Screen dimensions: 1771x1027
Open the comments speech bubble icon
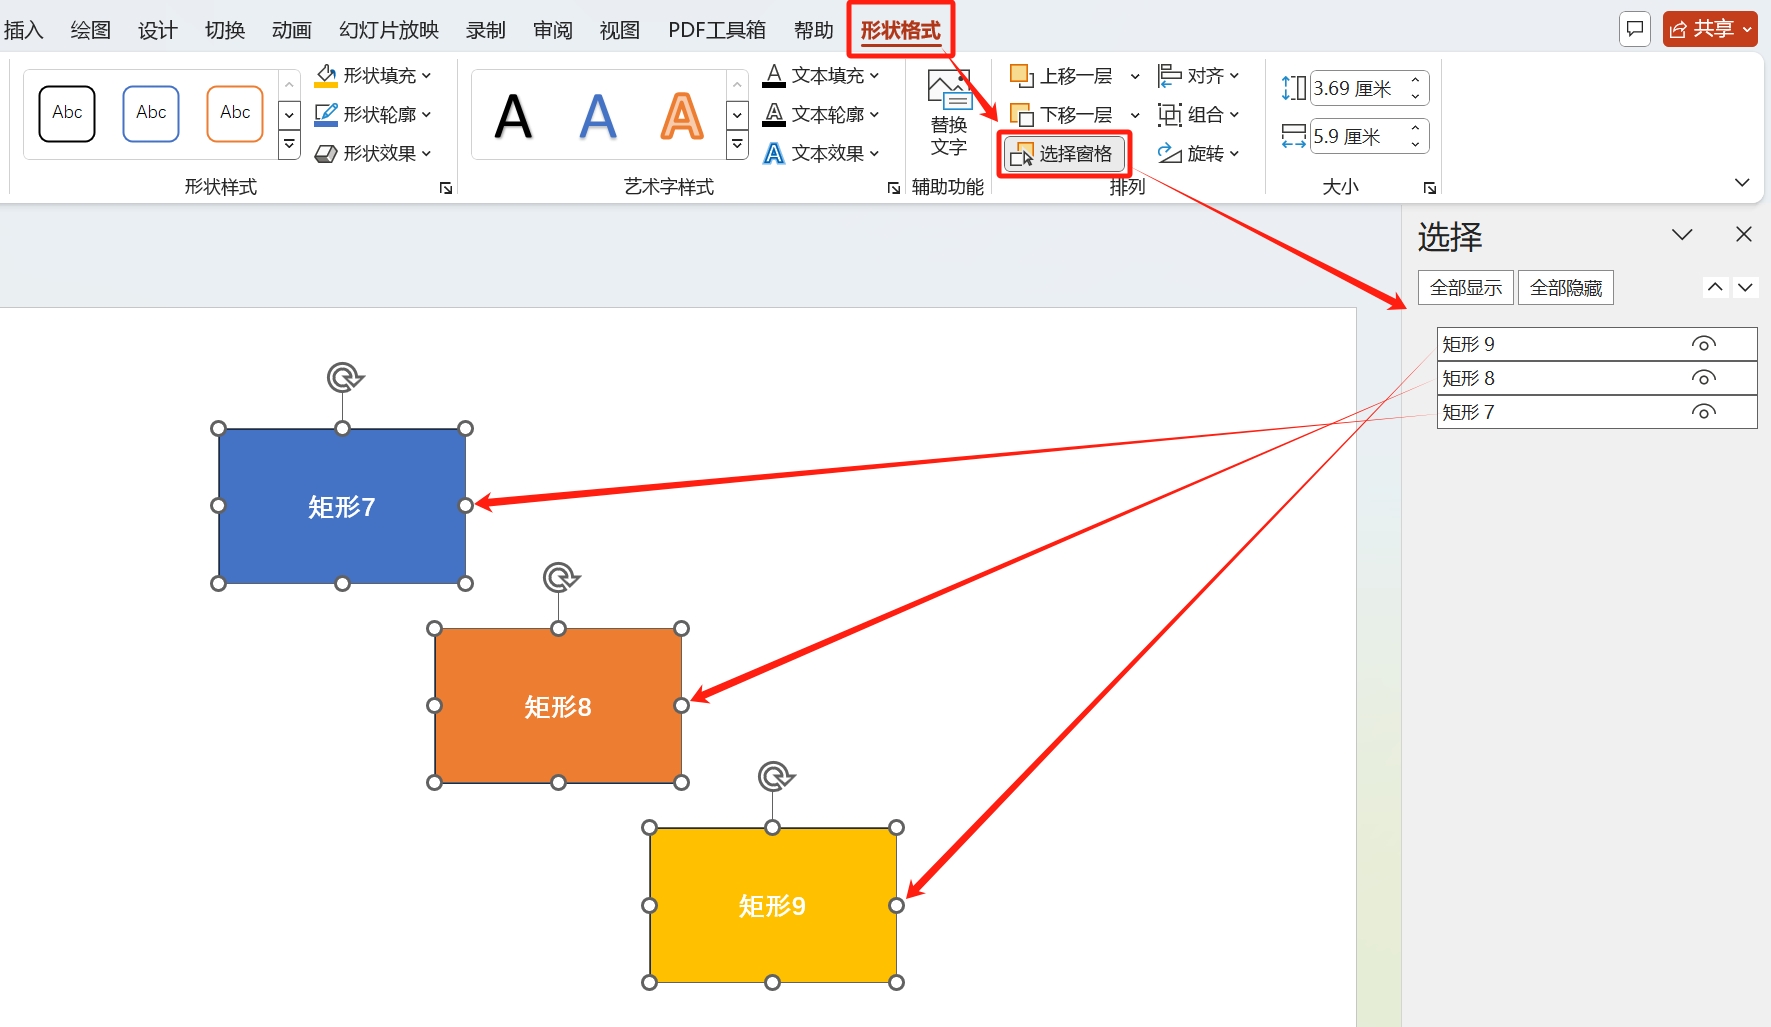tap(1634, 29)
